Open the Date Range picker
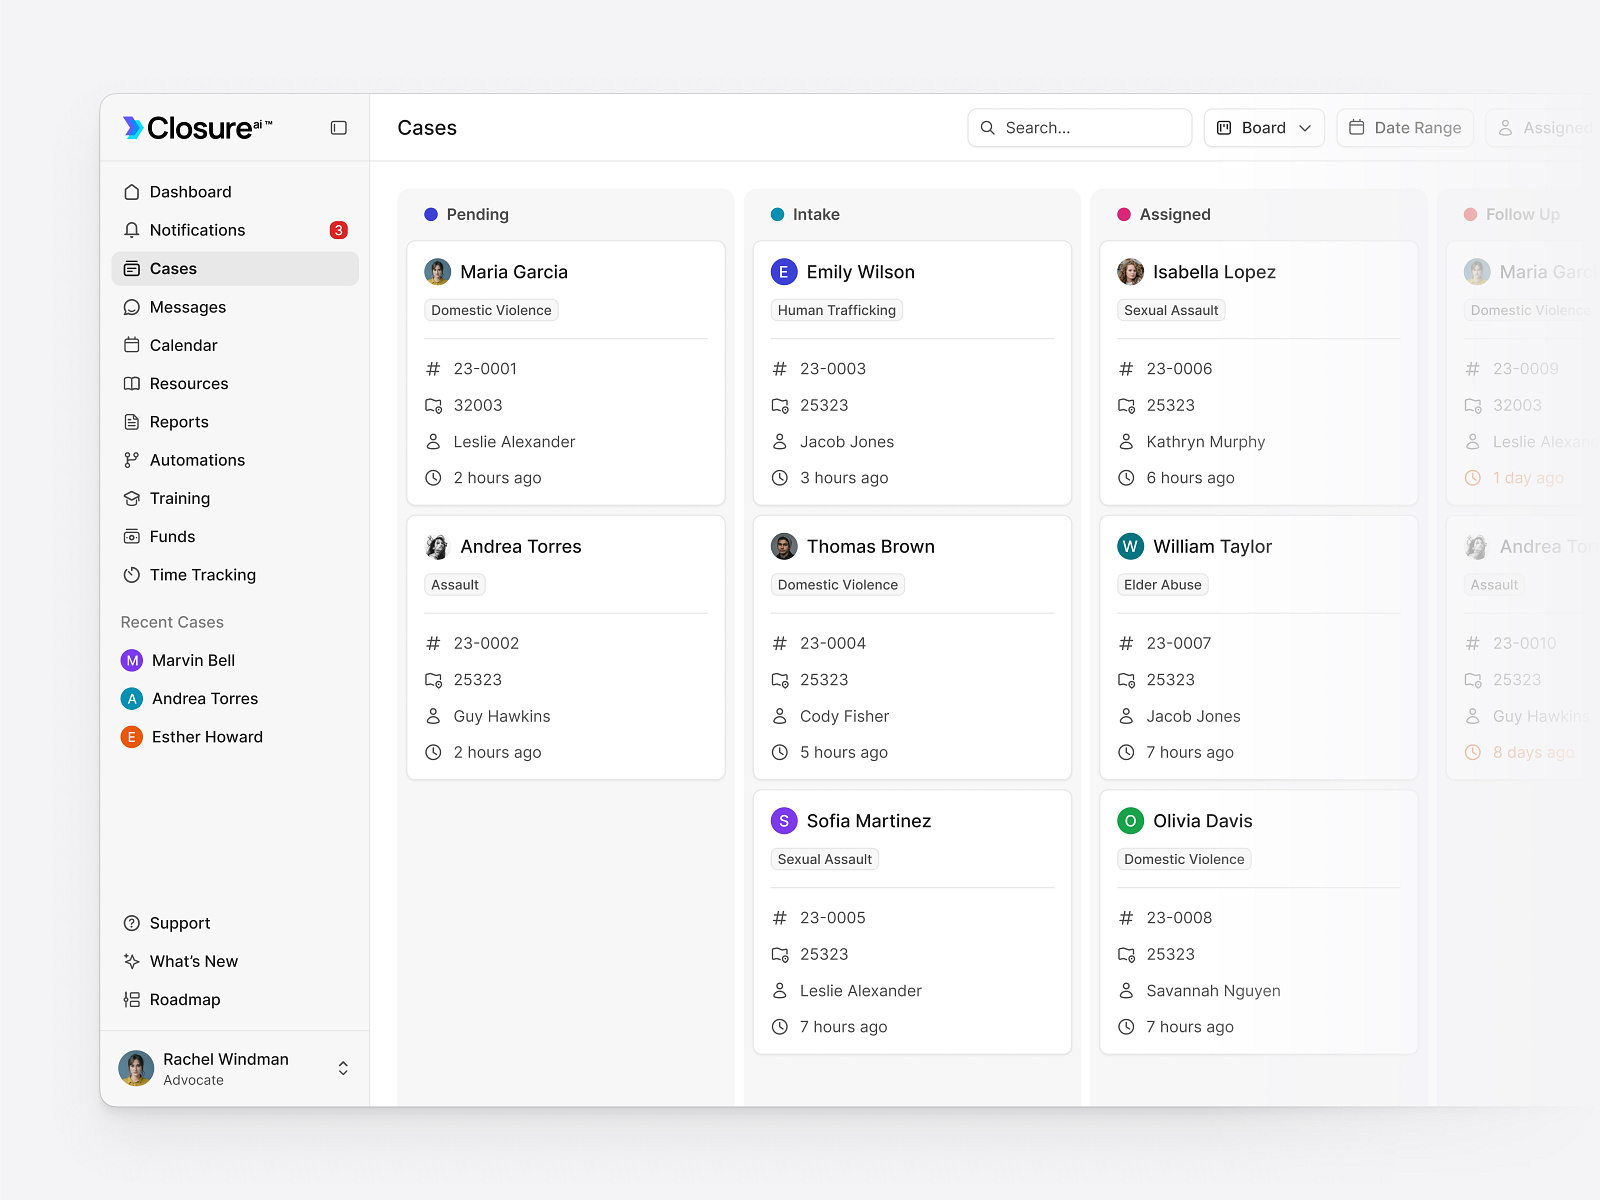 1404,128
